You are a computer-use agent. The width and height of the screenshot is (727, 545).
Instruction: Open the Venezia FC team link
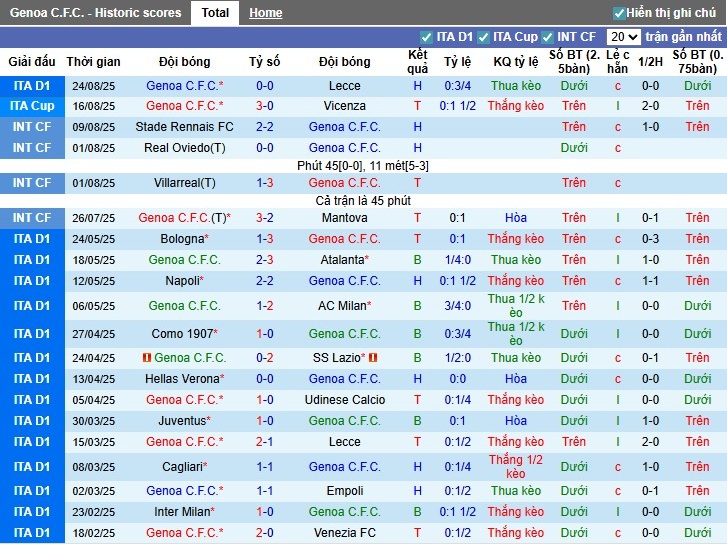[x=344, y=533]
